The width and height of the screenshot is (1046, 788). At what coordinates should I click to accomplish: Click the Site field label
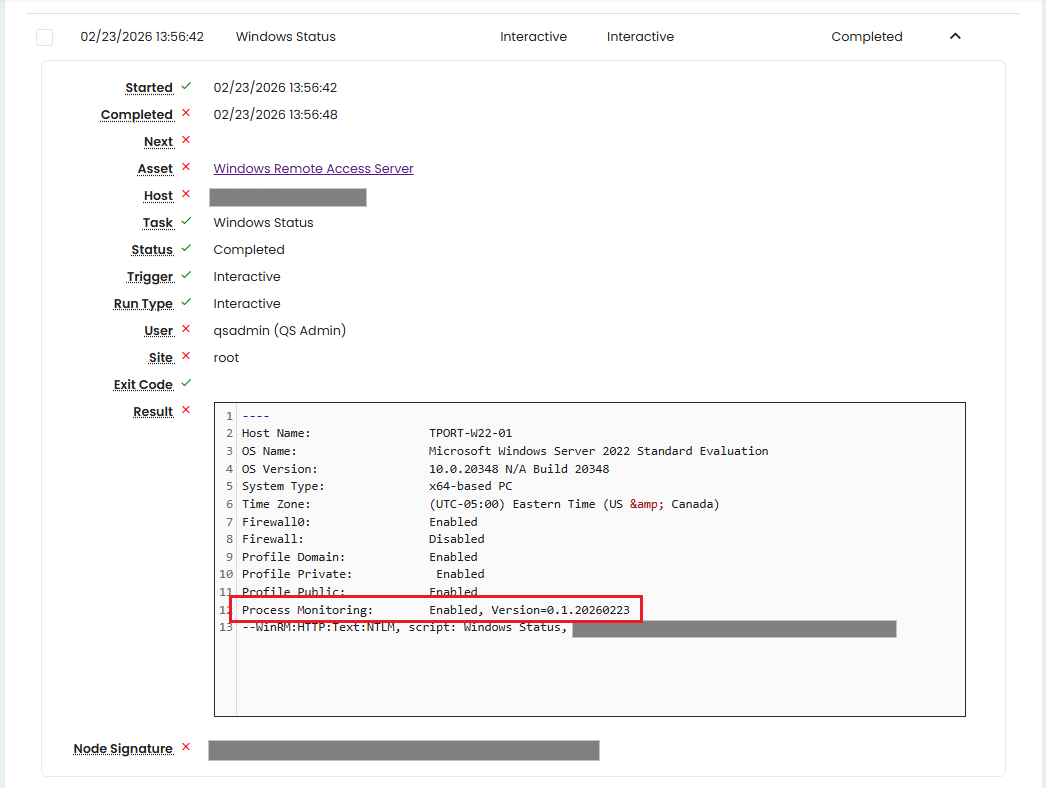[160, 358]
